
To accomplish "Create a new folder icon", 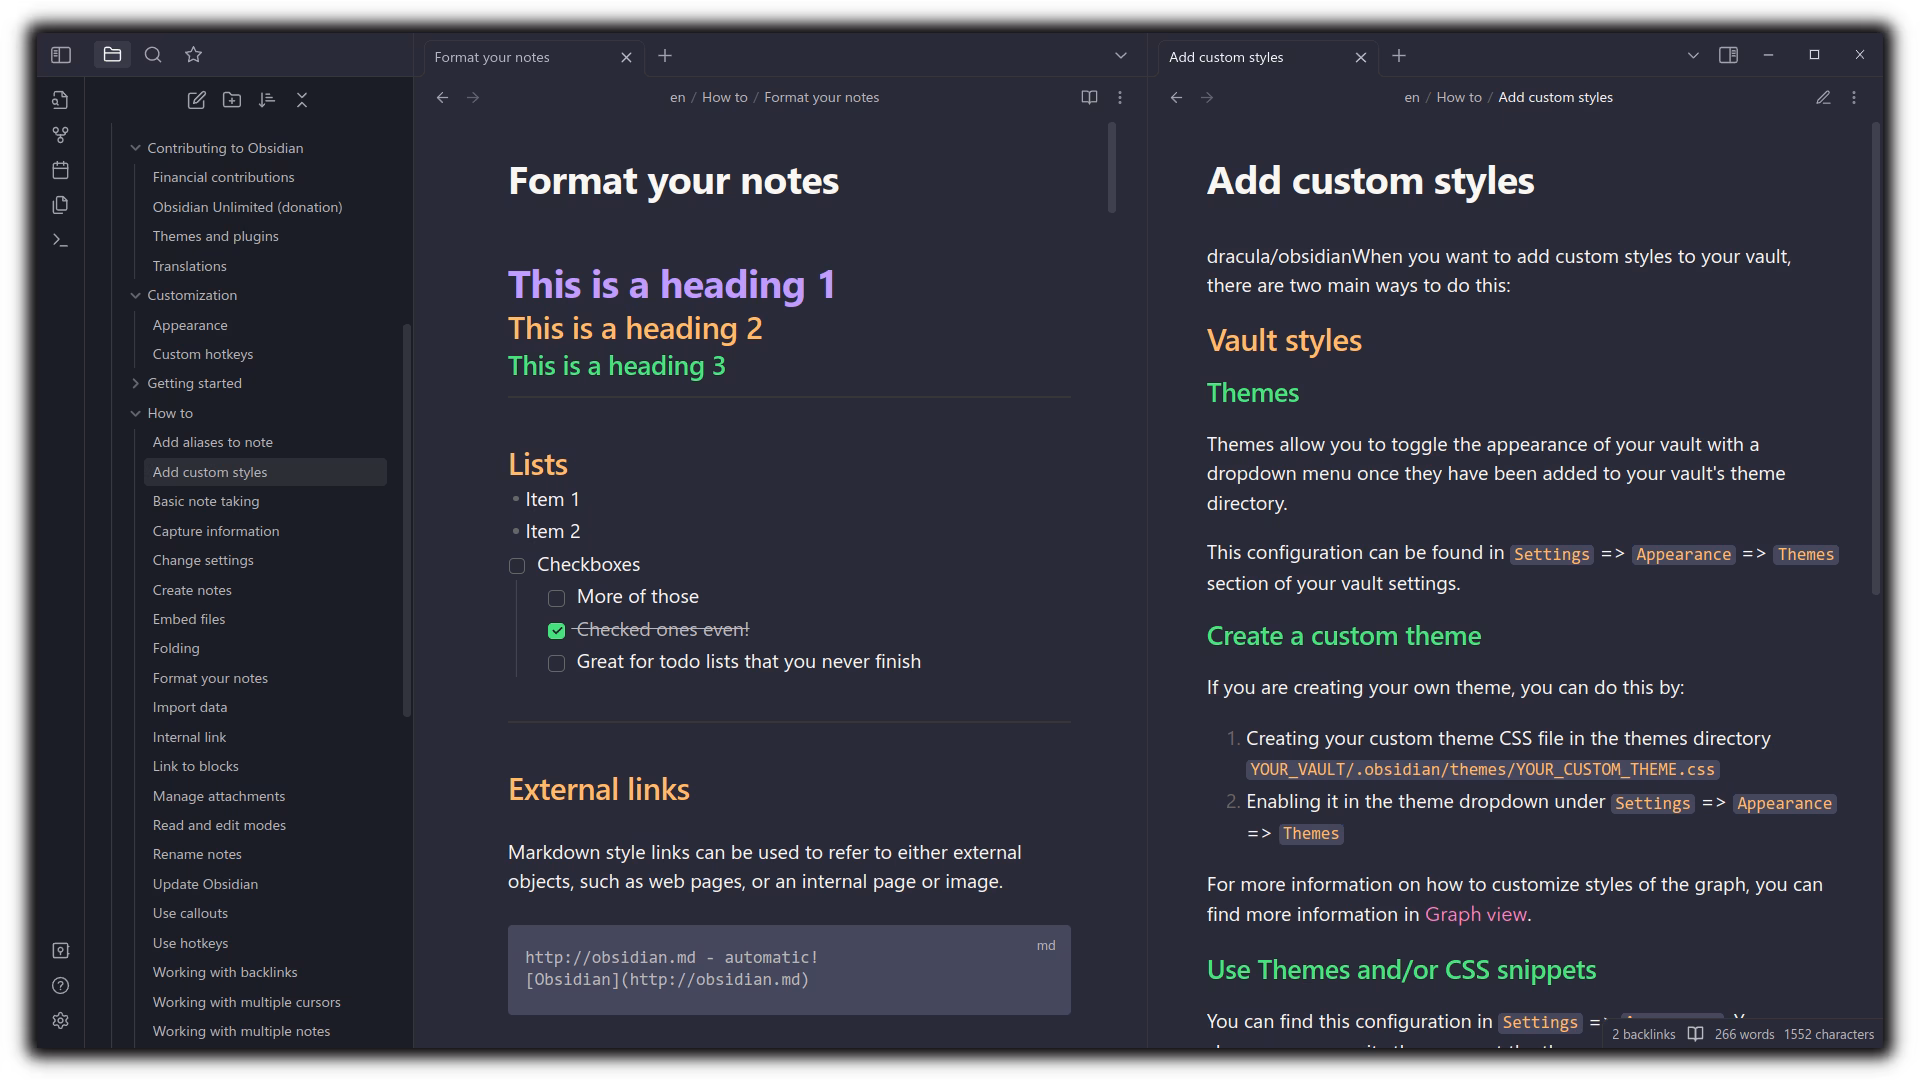I will pos(232,100).
